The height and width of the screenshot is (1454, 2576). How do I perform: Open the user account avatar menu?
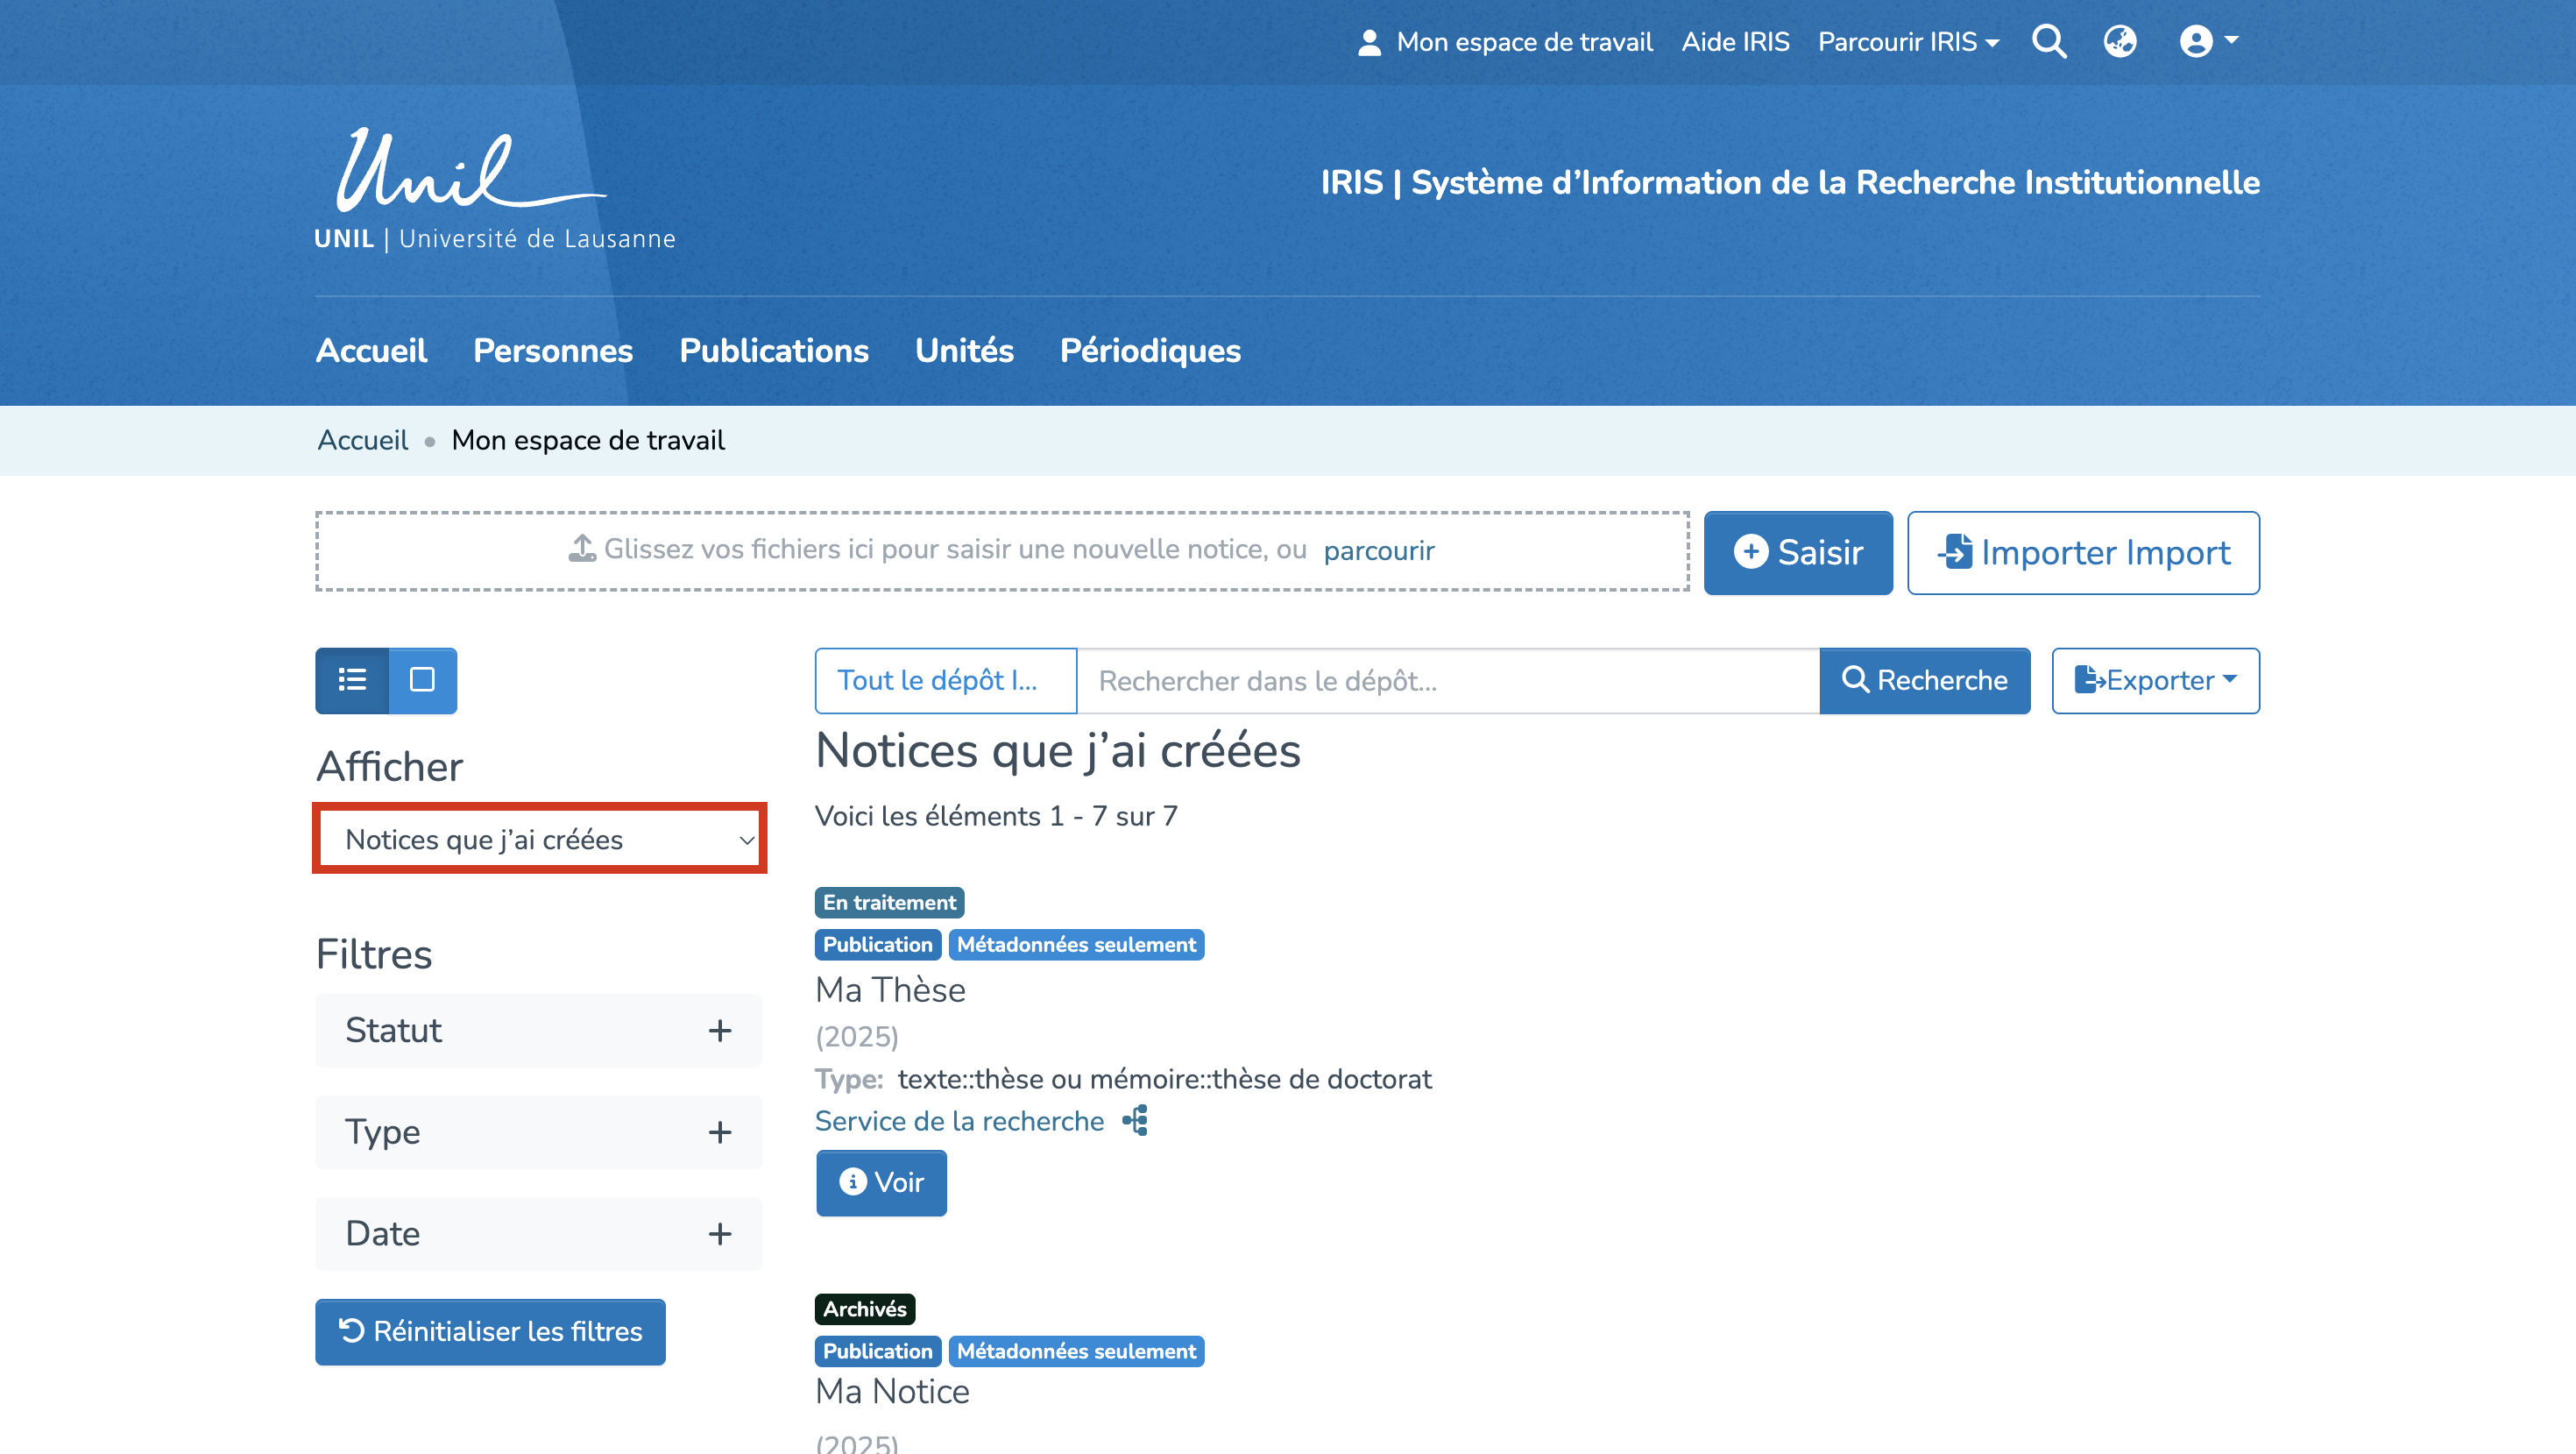2207,41
